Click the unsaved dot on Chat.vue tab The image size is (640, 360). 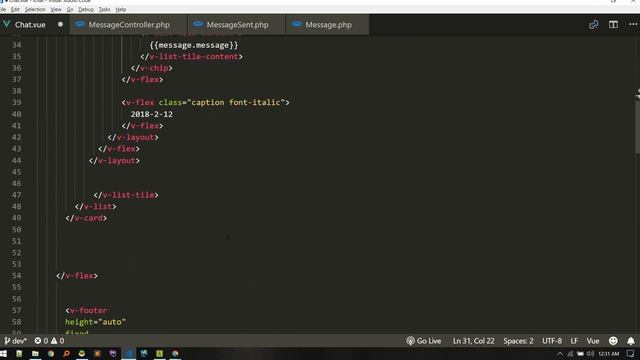point(60,24)
